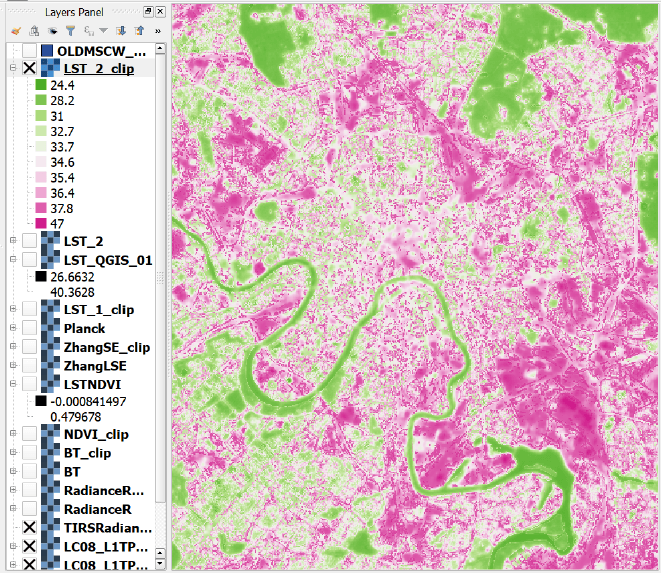This screenshot has height=573, width=661.
Task: Open the layer styling dock brush icon
Action: [x=16, y=31]
